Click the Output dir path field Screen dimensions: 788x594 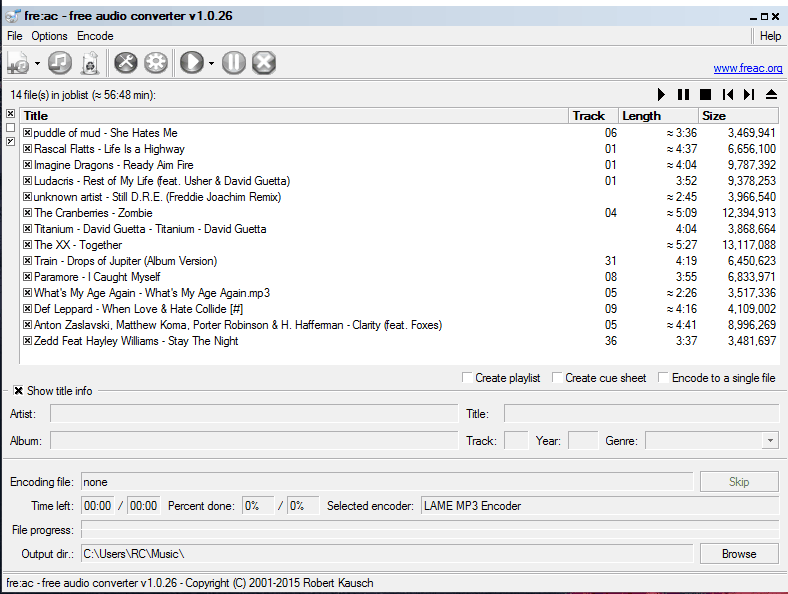(387, 554)
